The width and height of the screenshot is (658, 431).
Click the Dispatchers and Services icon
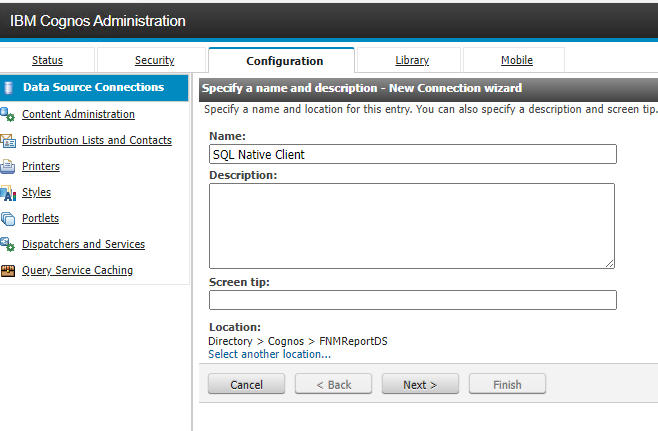pos(7,244)
